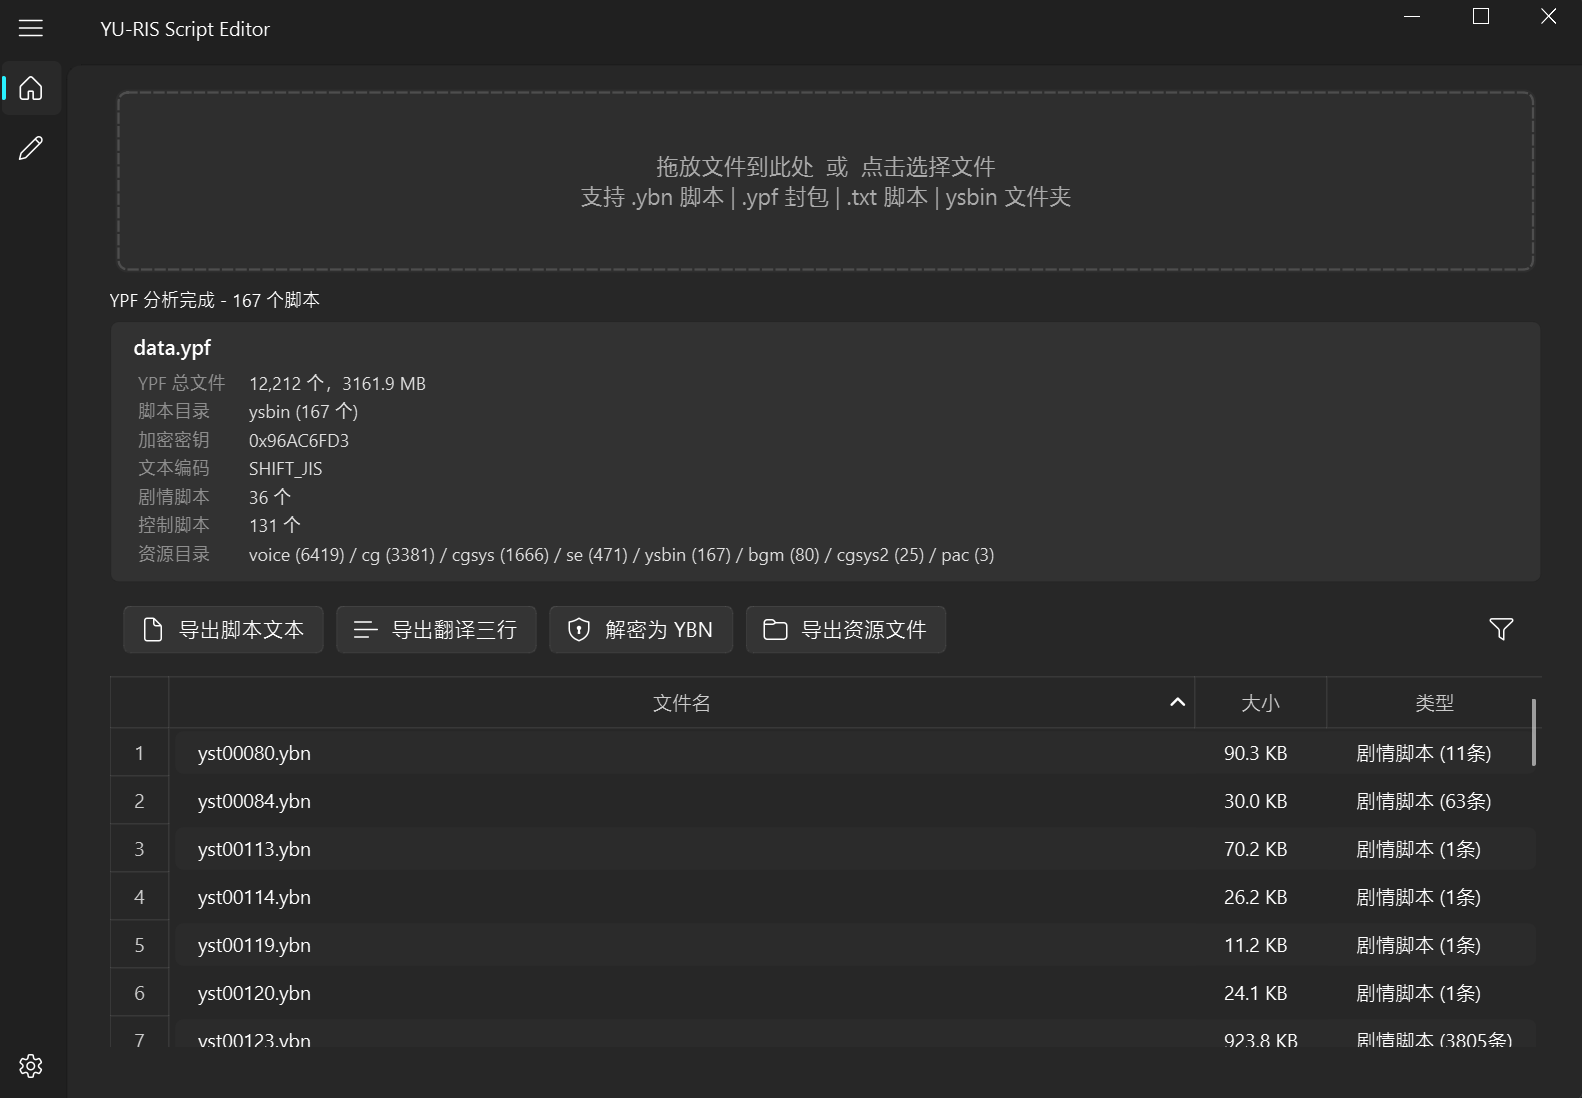Click the ysbin (167 个) script directory value
Screen dimensions: 1582x1098
[303, 412]
